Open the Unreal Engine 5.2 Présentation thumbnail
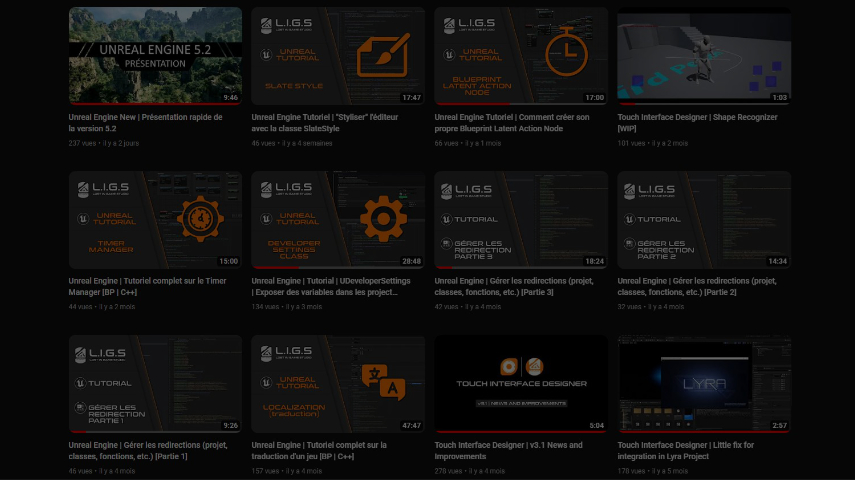This screenshot has height=480, width=855. (155, 56)
